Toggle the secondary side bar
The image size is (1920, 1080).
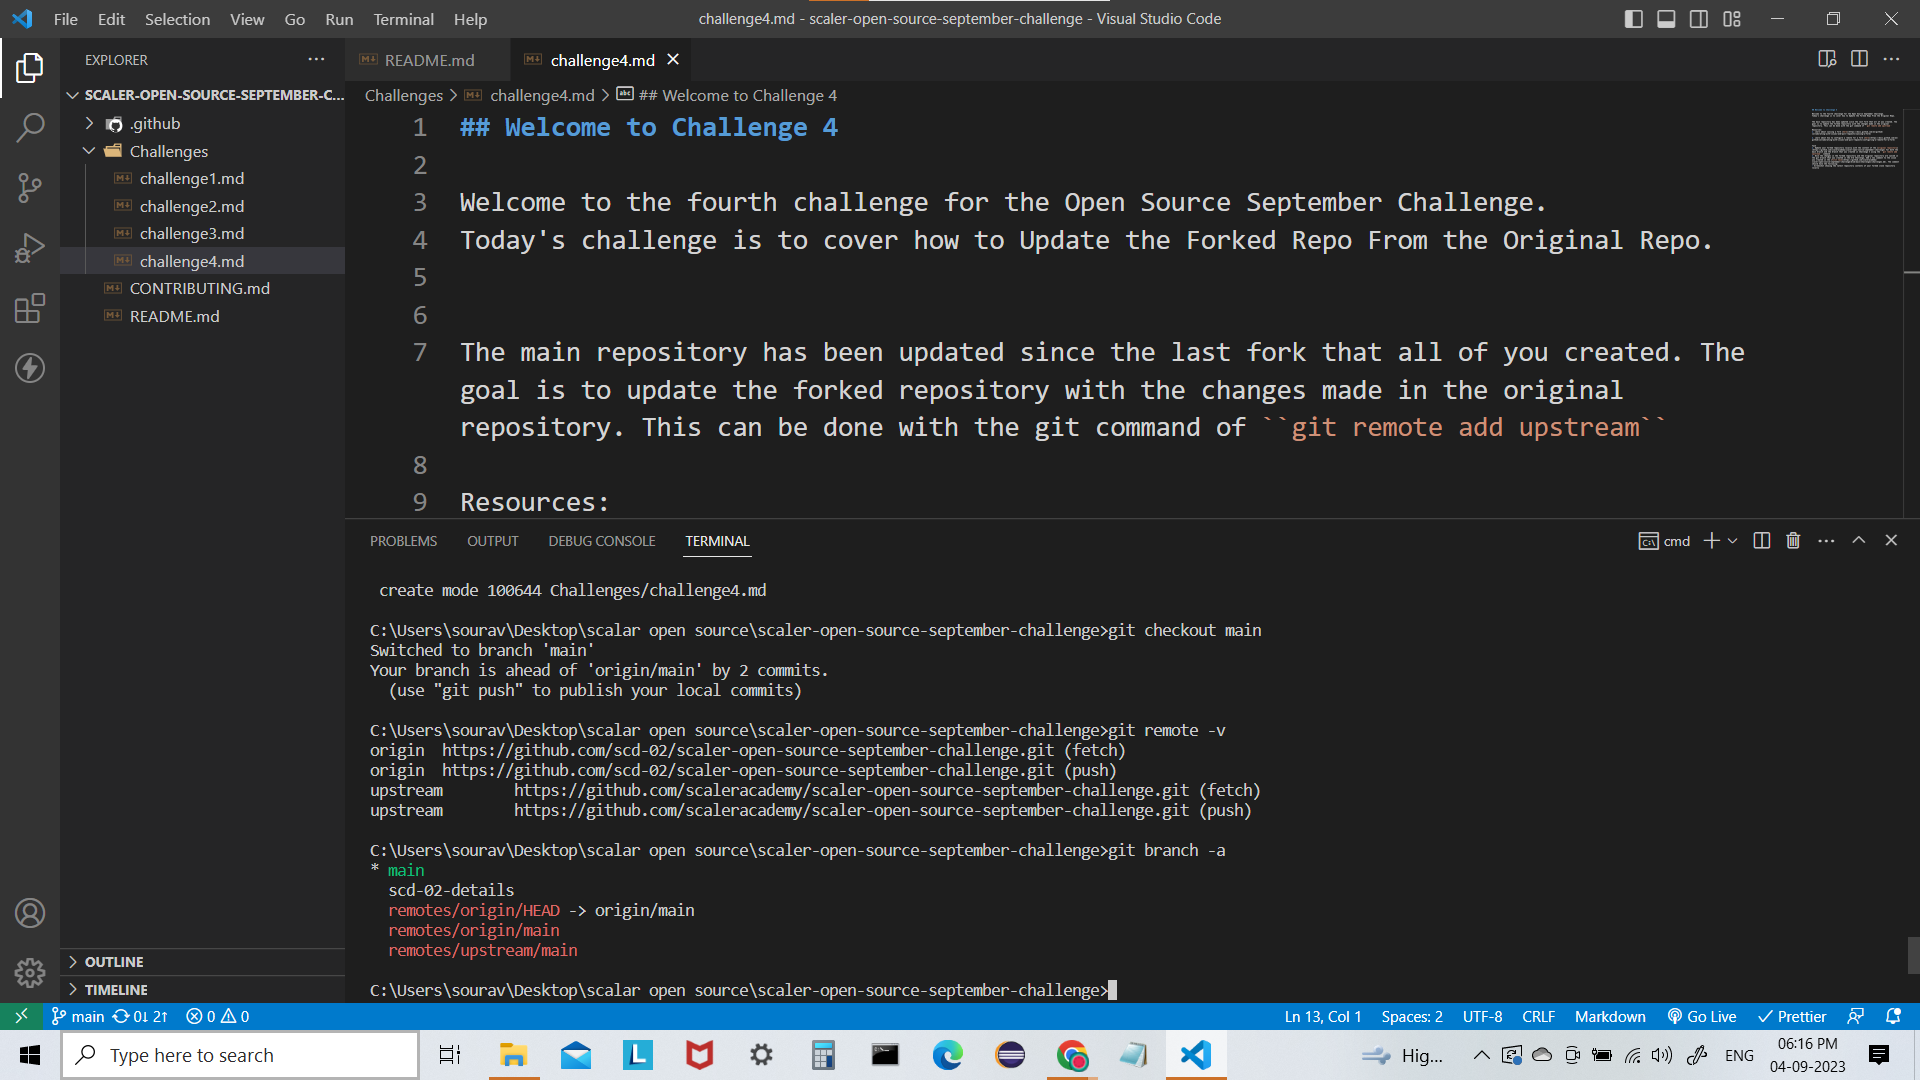(x=1698, y=18)
